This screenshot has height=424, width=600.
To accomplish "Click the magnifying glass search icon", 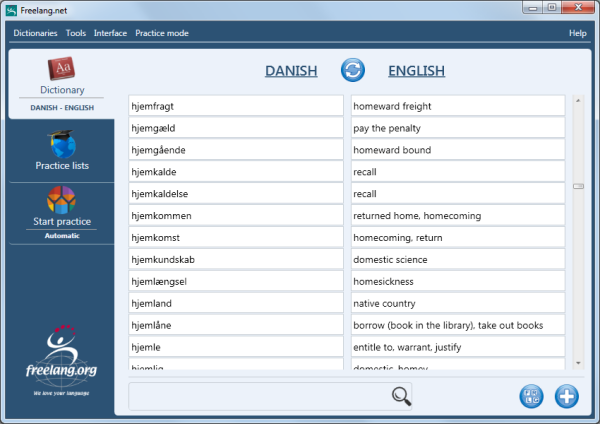I will click(x=401, y=396).
